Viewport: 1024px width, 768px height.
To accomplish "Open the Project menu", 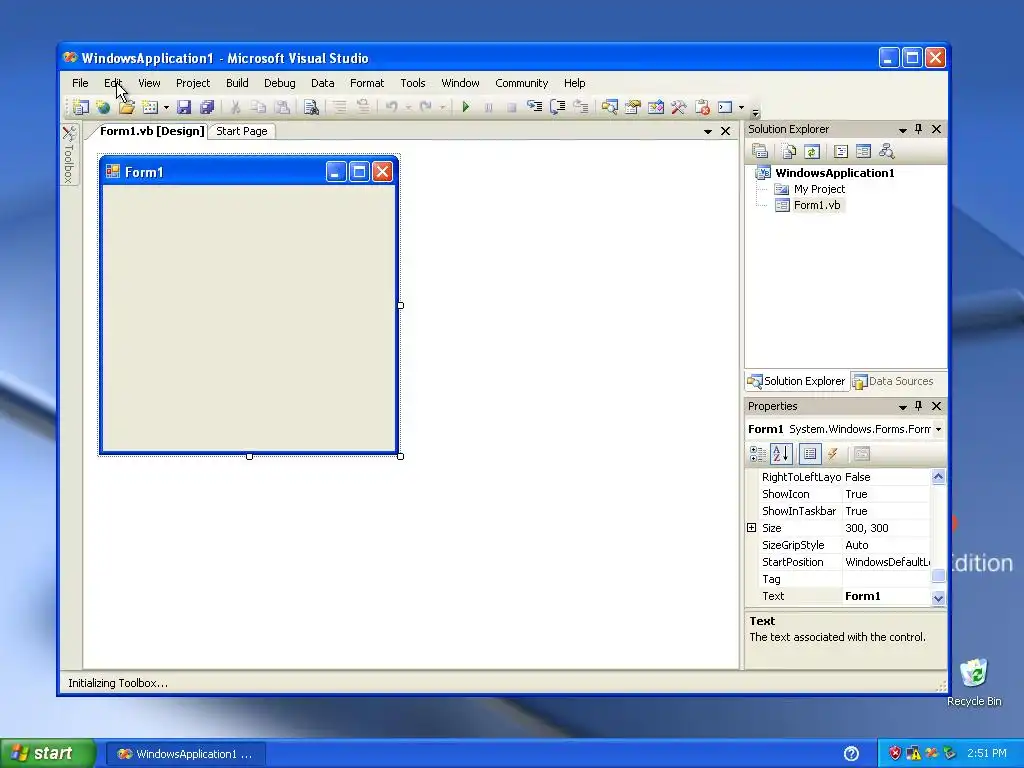I will tap(193, 83).
